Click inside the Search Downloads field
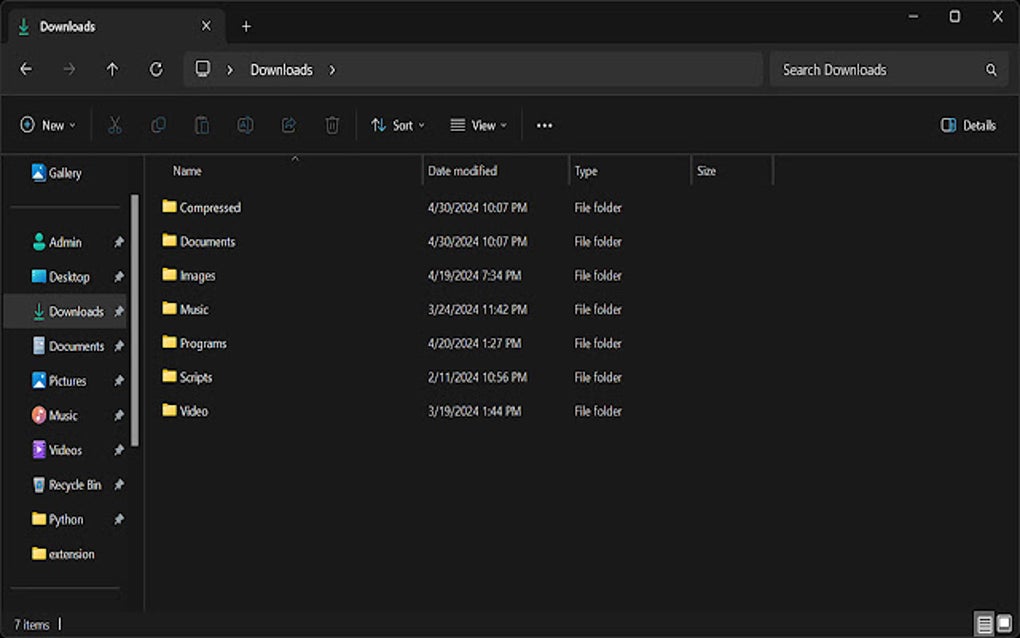The height and width of the screenshot is (638, 1020). [880, 69]
